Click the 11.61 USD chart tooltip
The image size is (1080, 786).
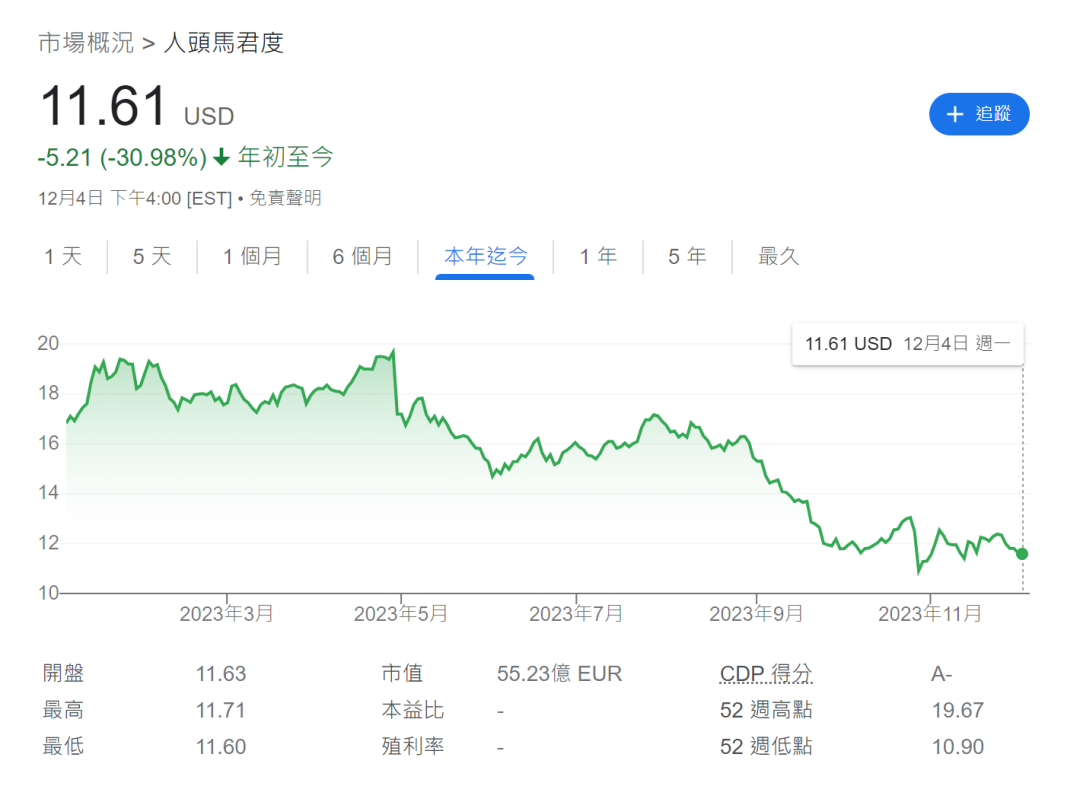[x=907, y=344]
